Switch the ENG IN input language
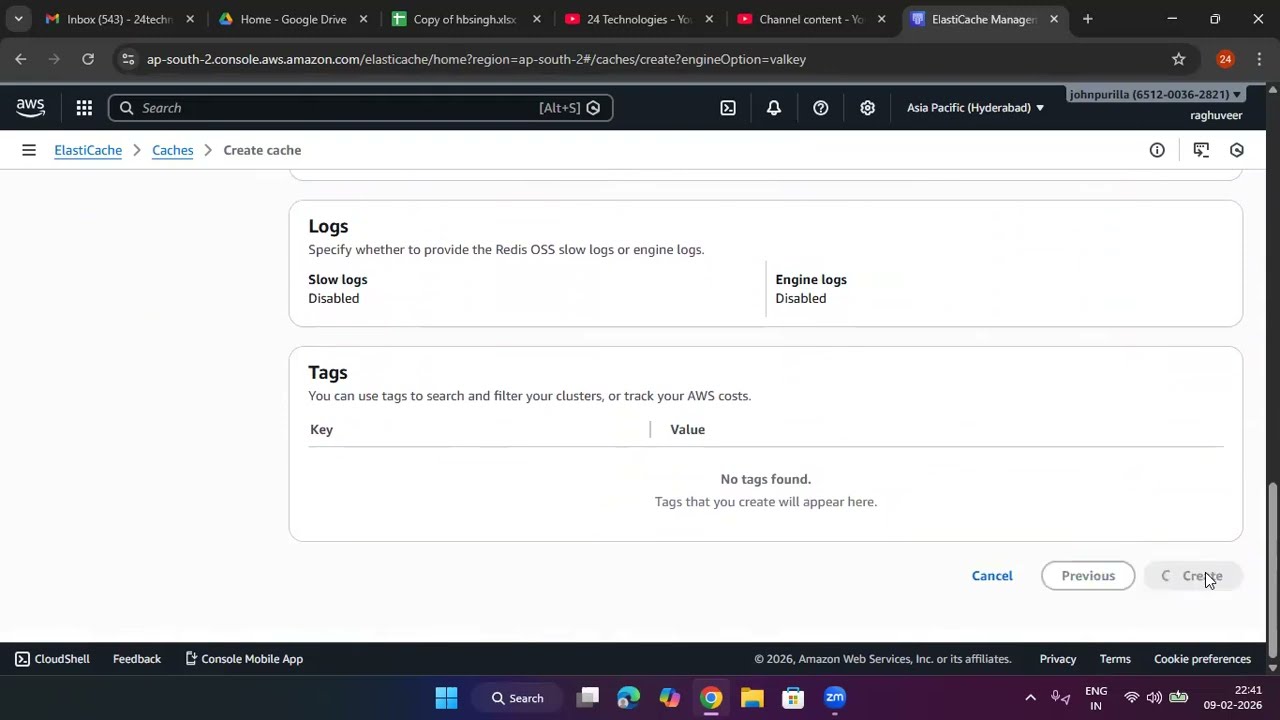The height and width of the screenshot is (720, 1280). click(x=1096, y=698)
